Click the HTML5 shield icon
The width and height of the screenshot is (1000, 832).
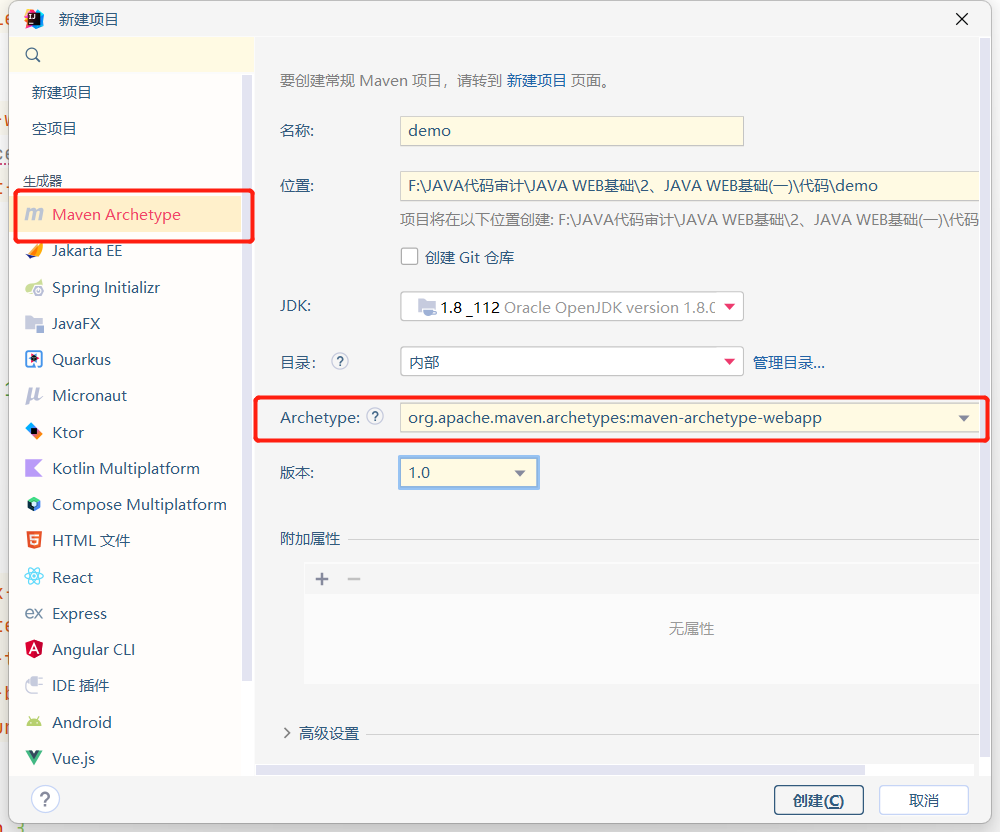[x=34, y=540]
